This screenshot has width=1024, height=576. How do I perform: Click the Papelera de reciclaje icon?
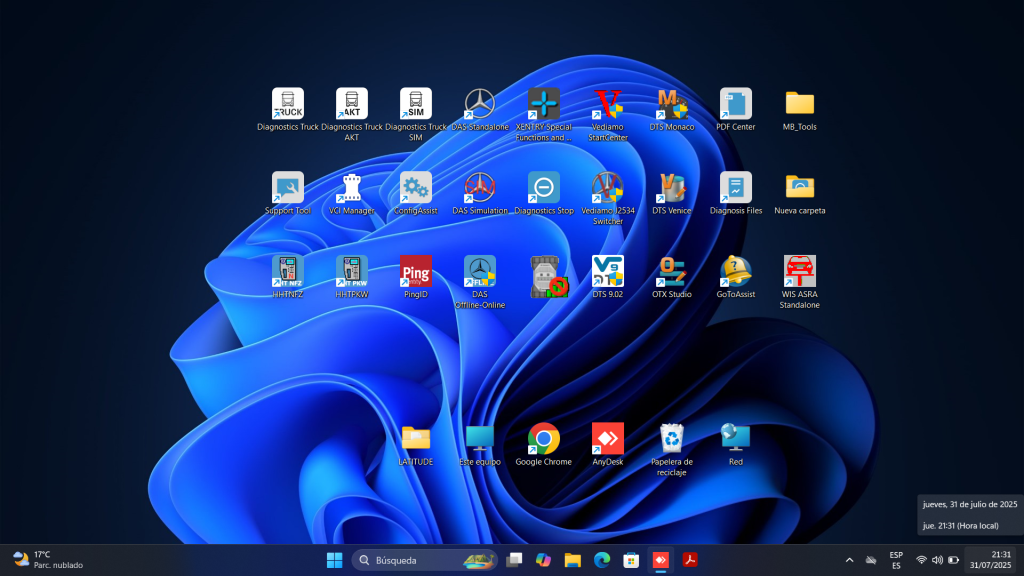(672, 439)
